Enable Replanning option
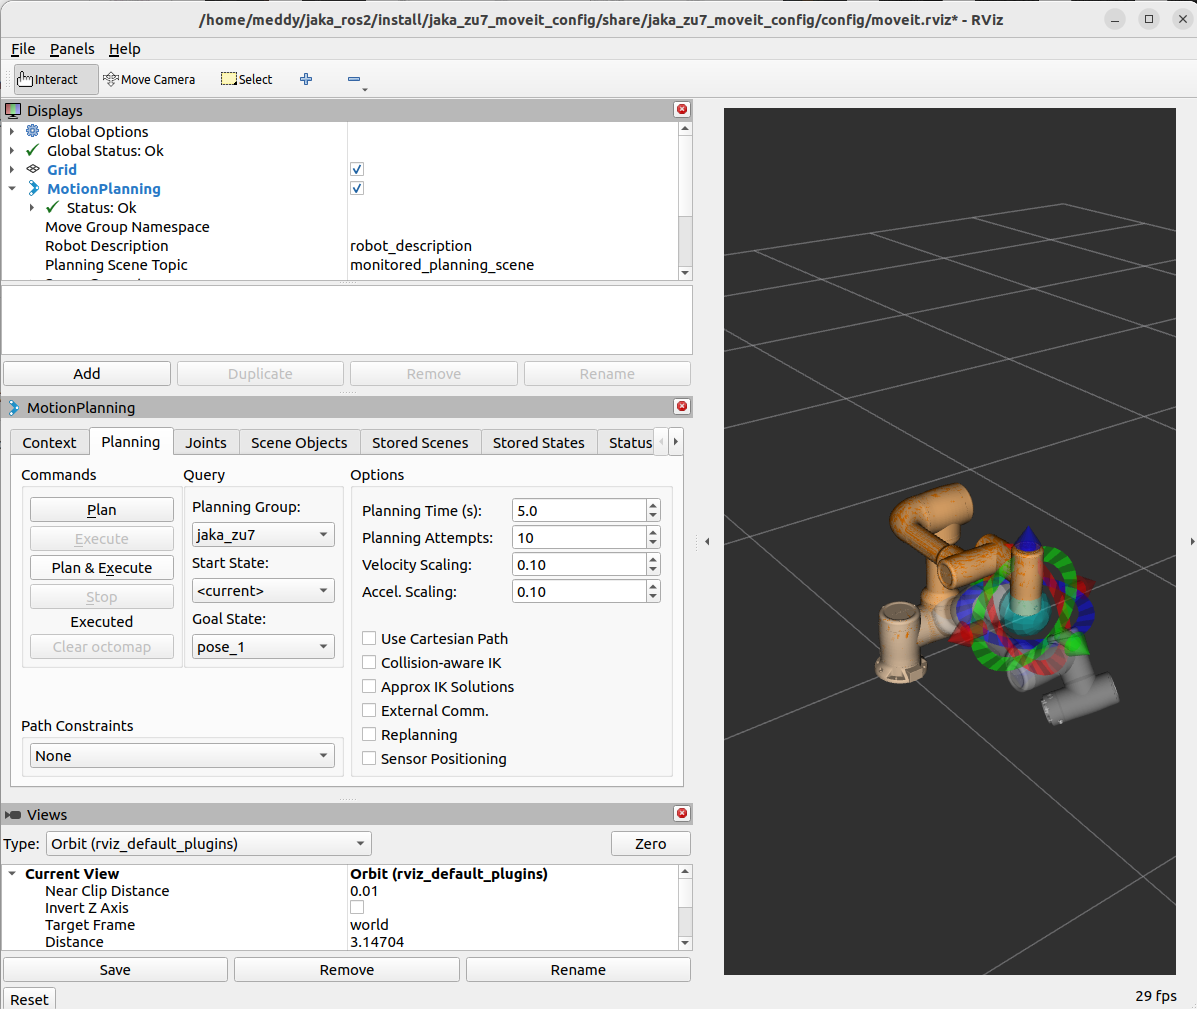This screenshot has height=1009, width=1197. [x=369, y=734]
